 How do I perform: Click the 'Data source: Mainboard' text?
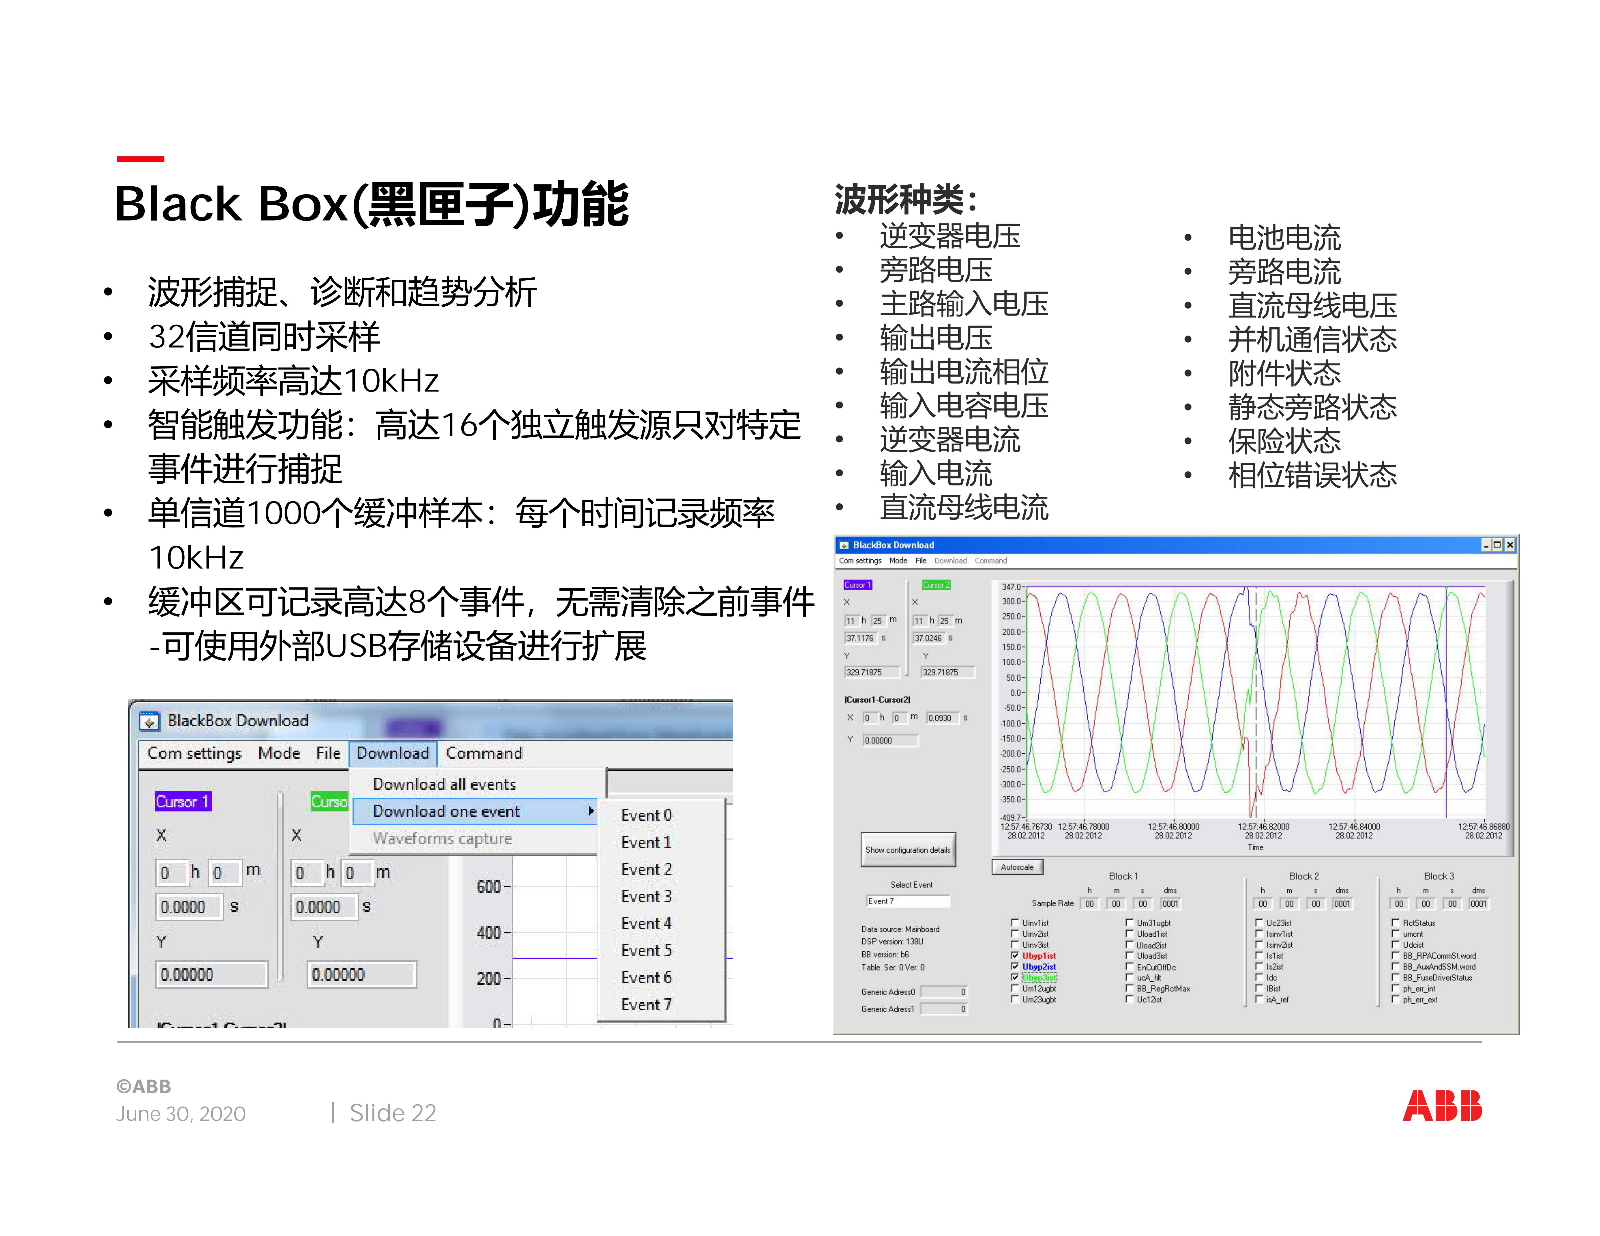[900, 929]
